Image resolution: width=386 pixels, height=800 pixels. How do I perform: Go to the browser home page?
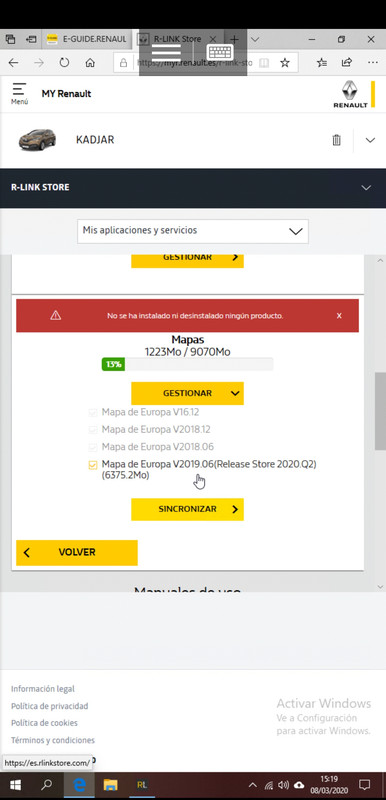(x=90, y=63)
